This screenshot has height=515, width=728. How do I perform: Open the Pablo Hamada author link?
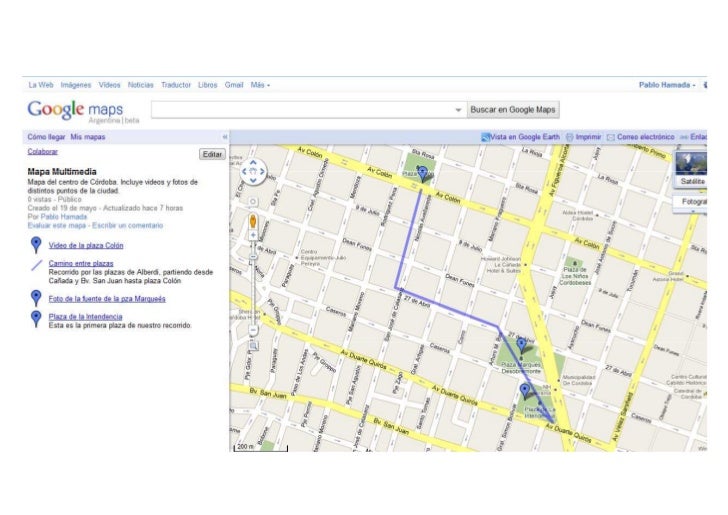coord(64,216)
